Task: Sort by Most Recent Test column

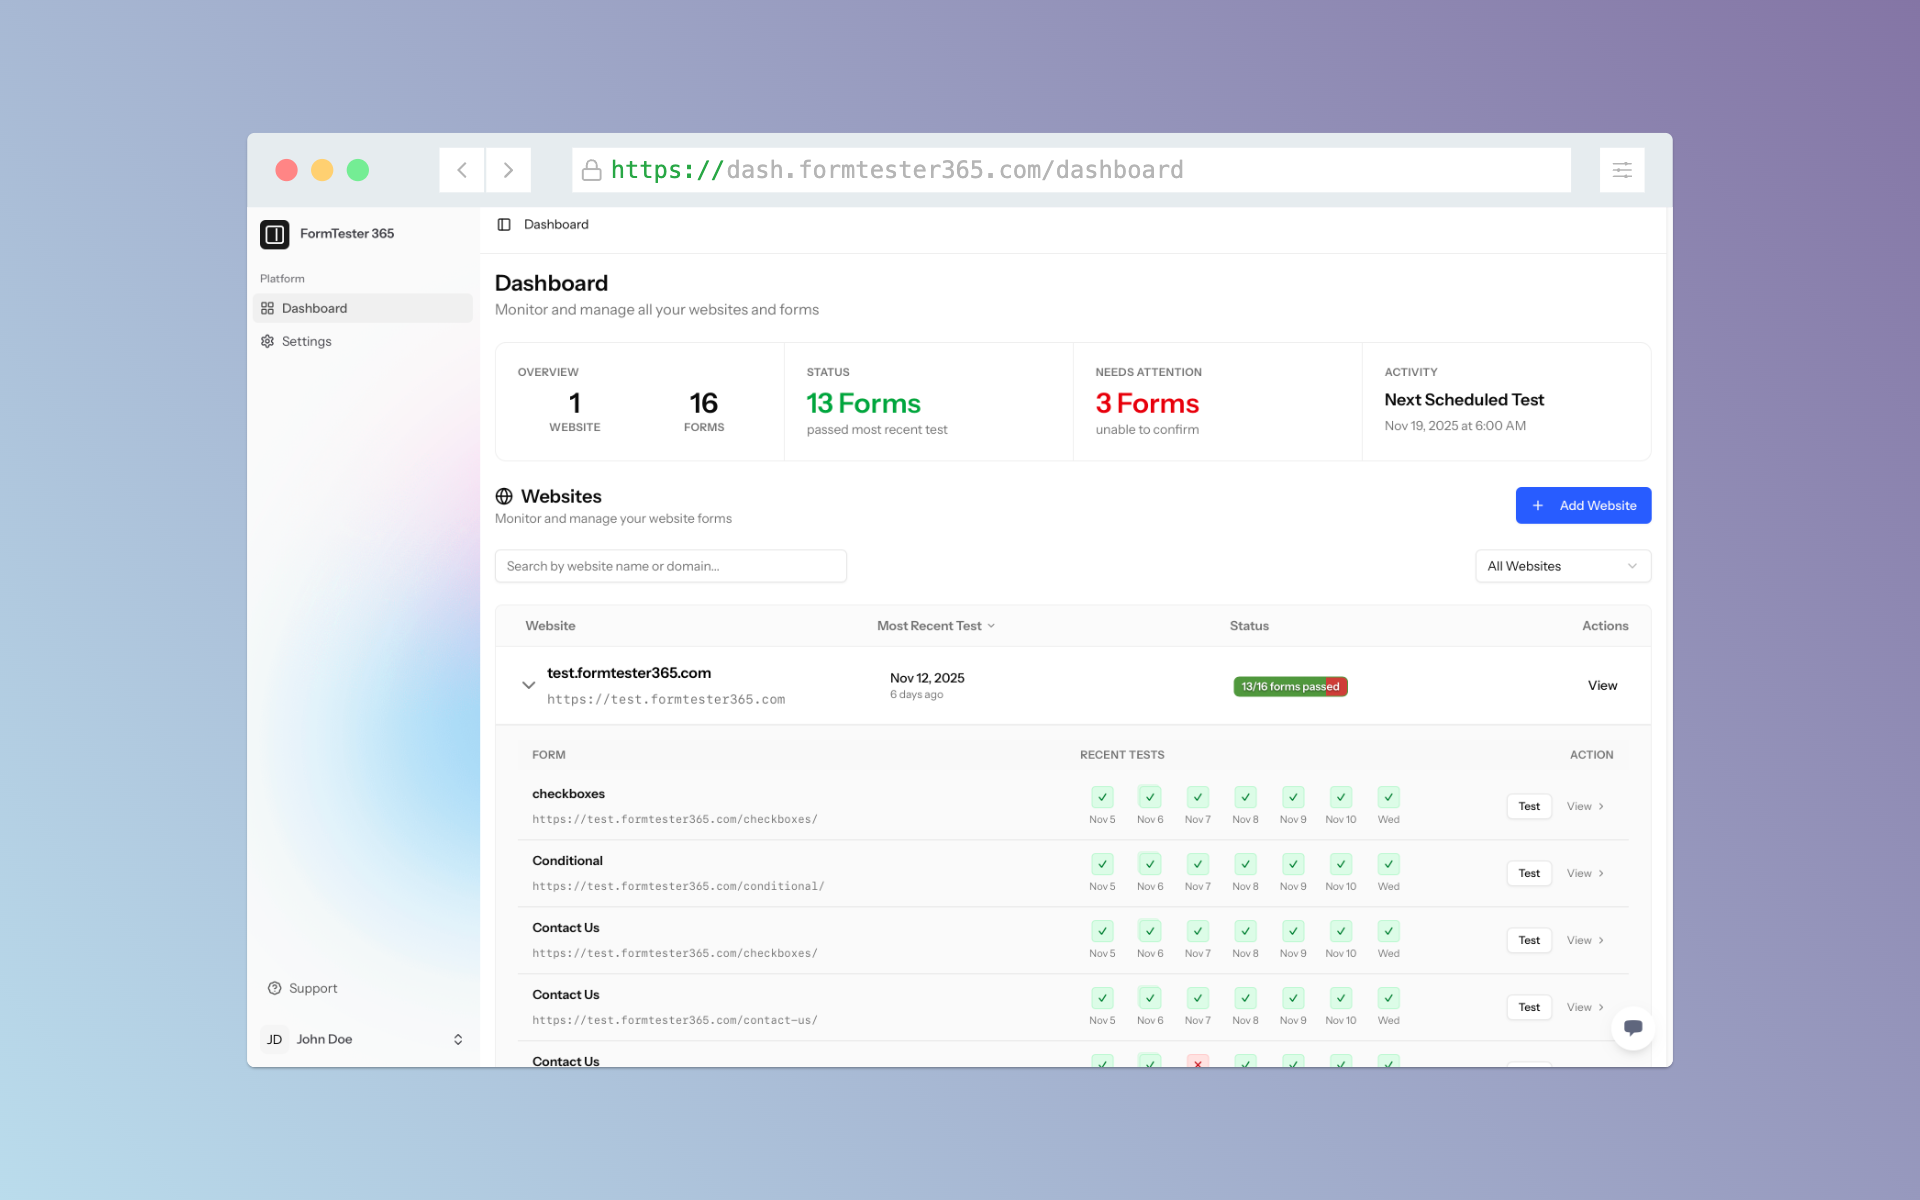Action: coord(935,626)
